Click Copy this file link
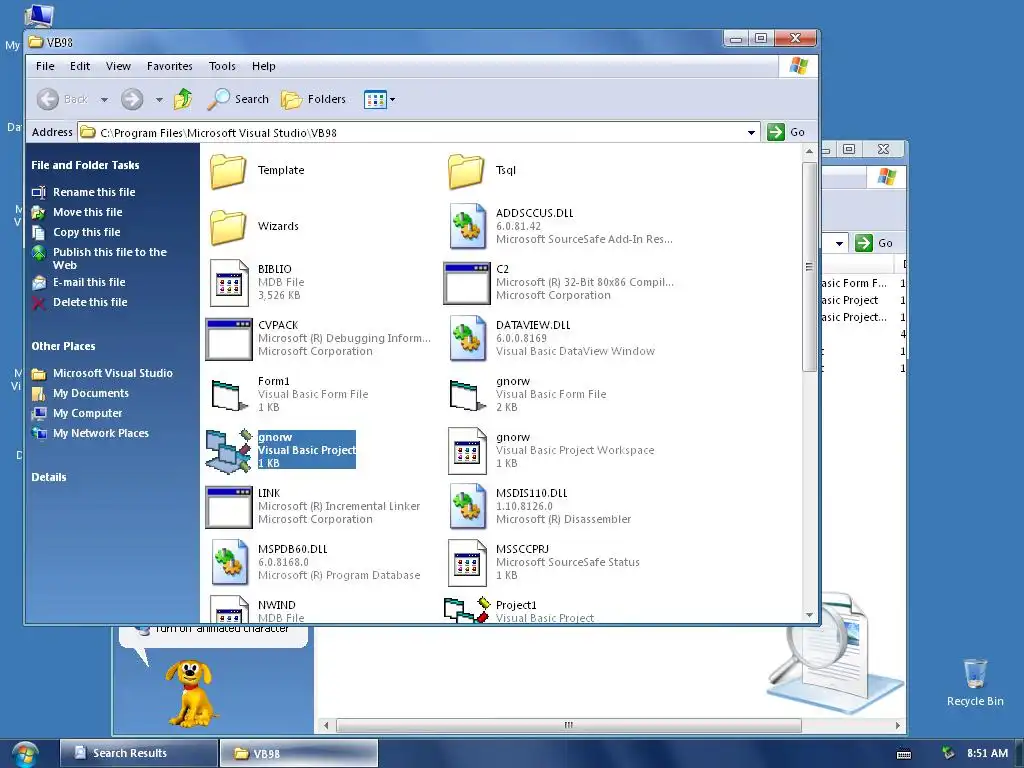 [x=86, y=232]
